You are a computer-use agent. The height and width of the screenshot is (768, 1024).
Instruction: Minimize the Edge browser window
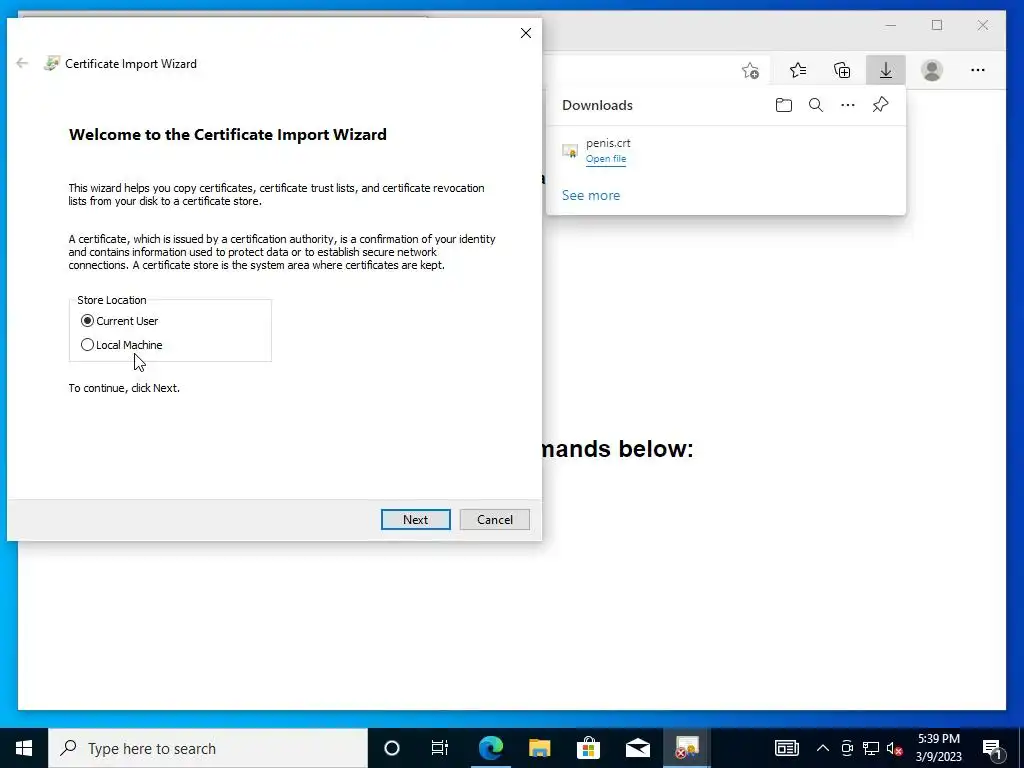tap(891, 25)
